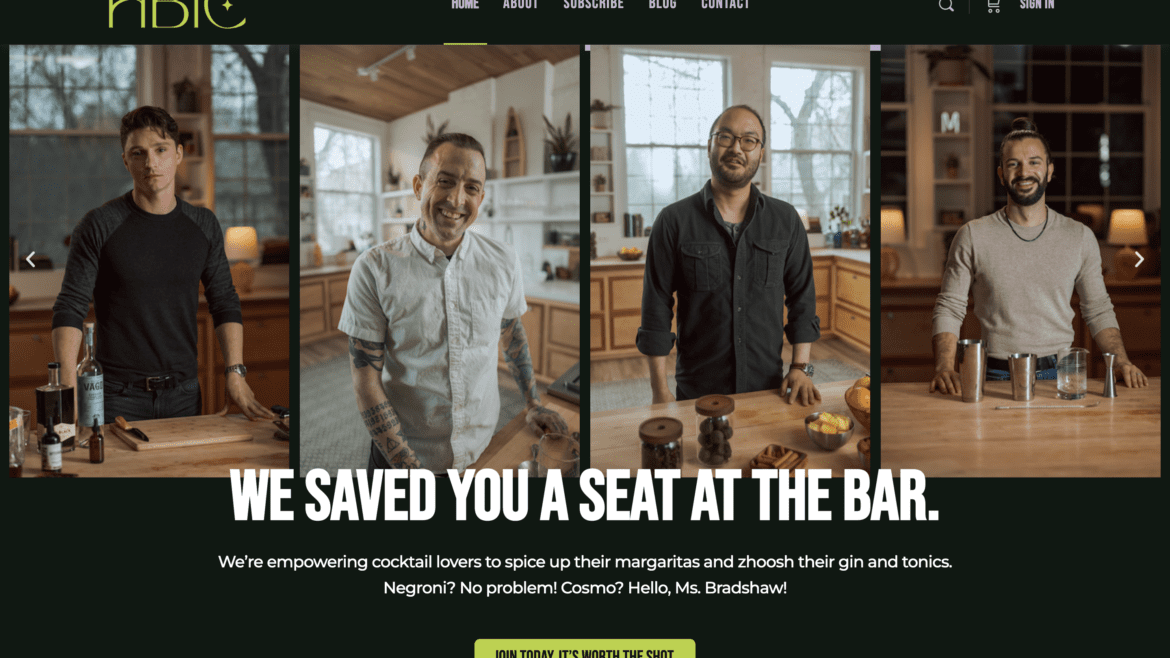Select photo of man wearing glasses

730,260
